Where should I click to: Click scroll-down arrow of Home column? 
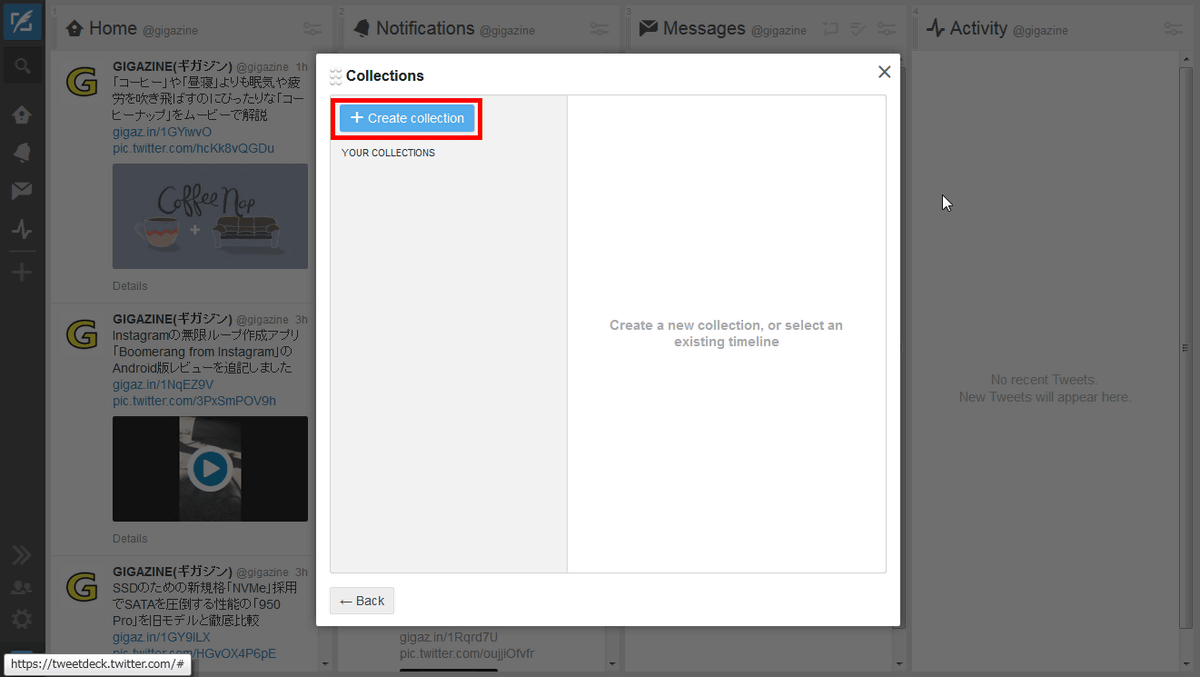click(324, 664)
